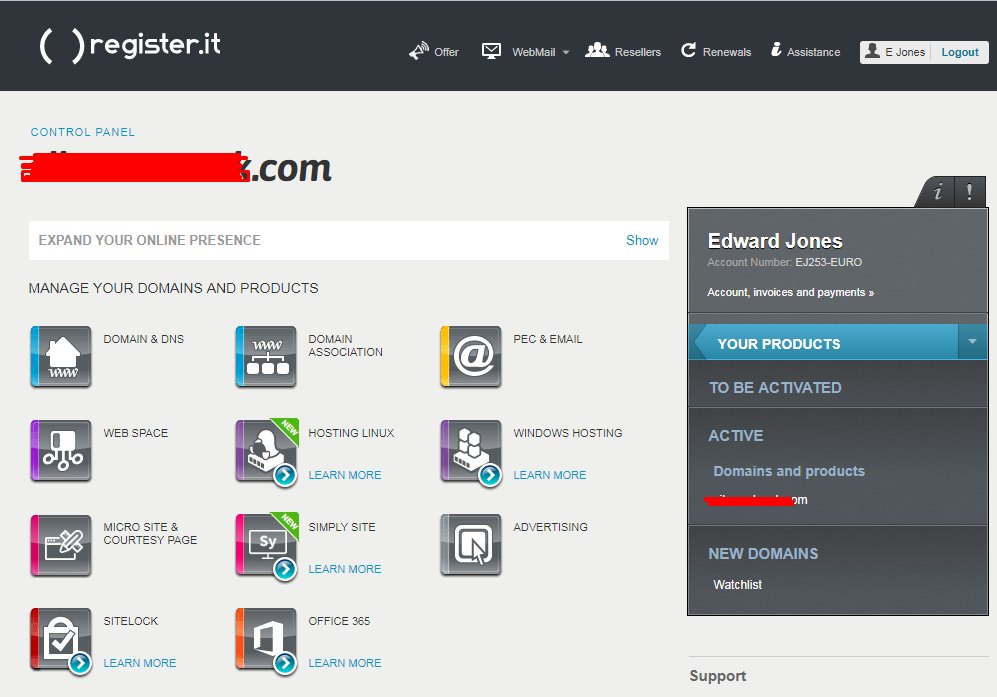The height and width of the screenshot is (697, 997).
Task: Open the Windows Hosting cubes icon
Action: pos(471,451)
